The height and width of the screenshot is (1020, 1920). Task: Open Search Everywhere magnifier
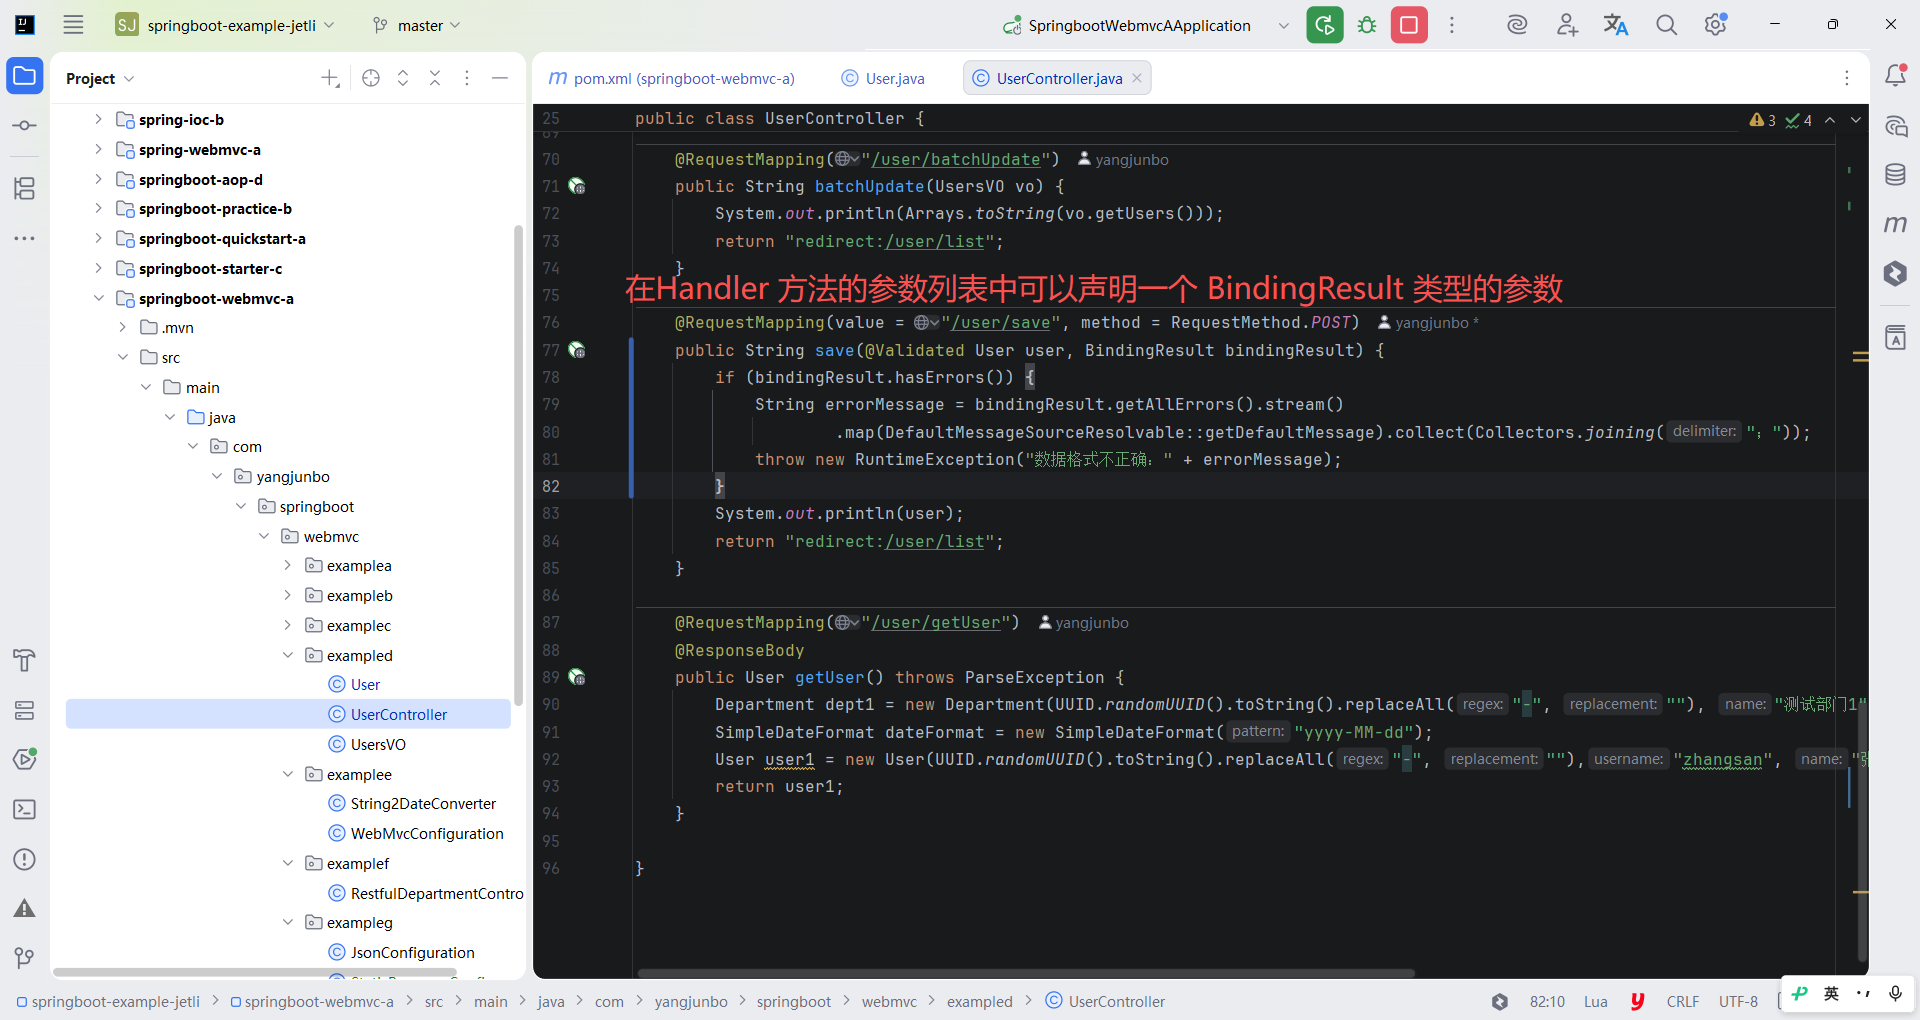point(1666,25)
